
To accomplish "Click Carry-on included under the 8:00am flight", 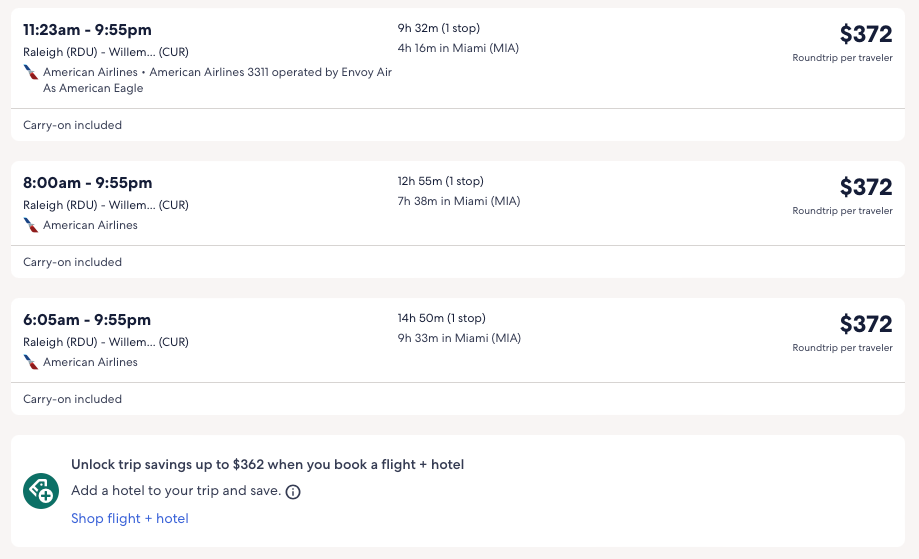I will click(x=72, y=262).
